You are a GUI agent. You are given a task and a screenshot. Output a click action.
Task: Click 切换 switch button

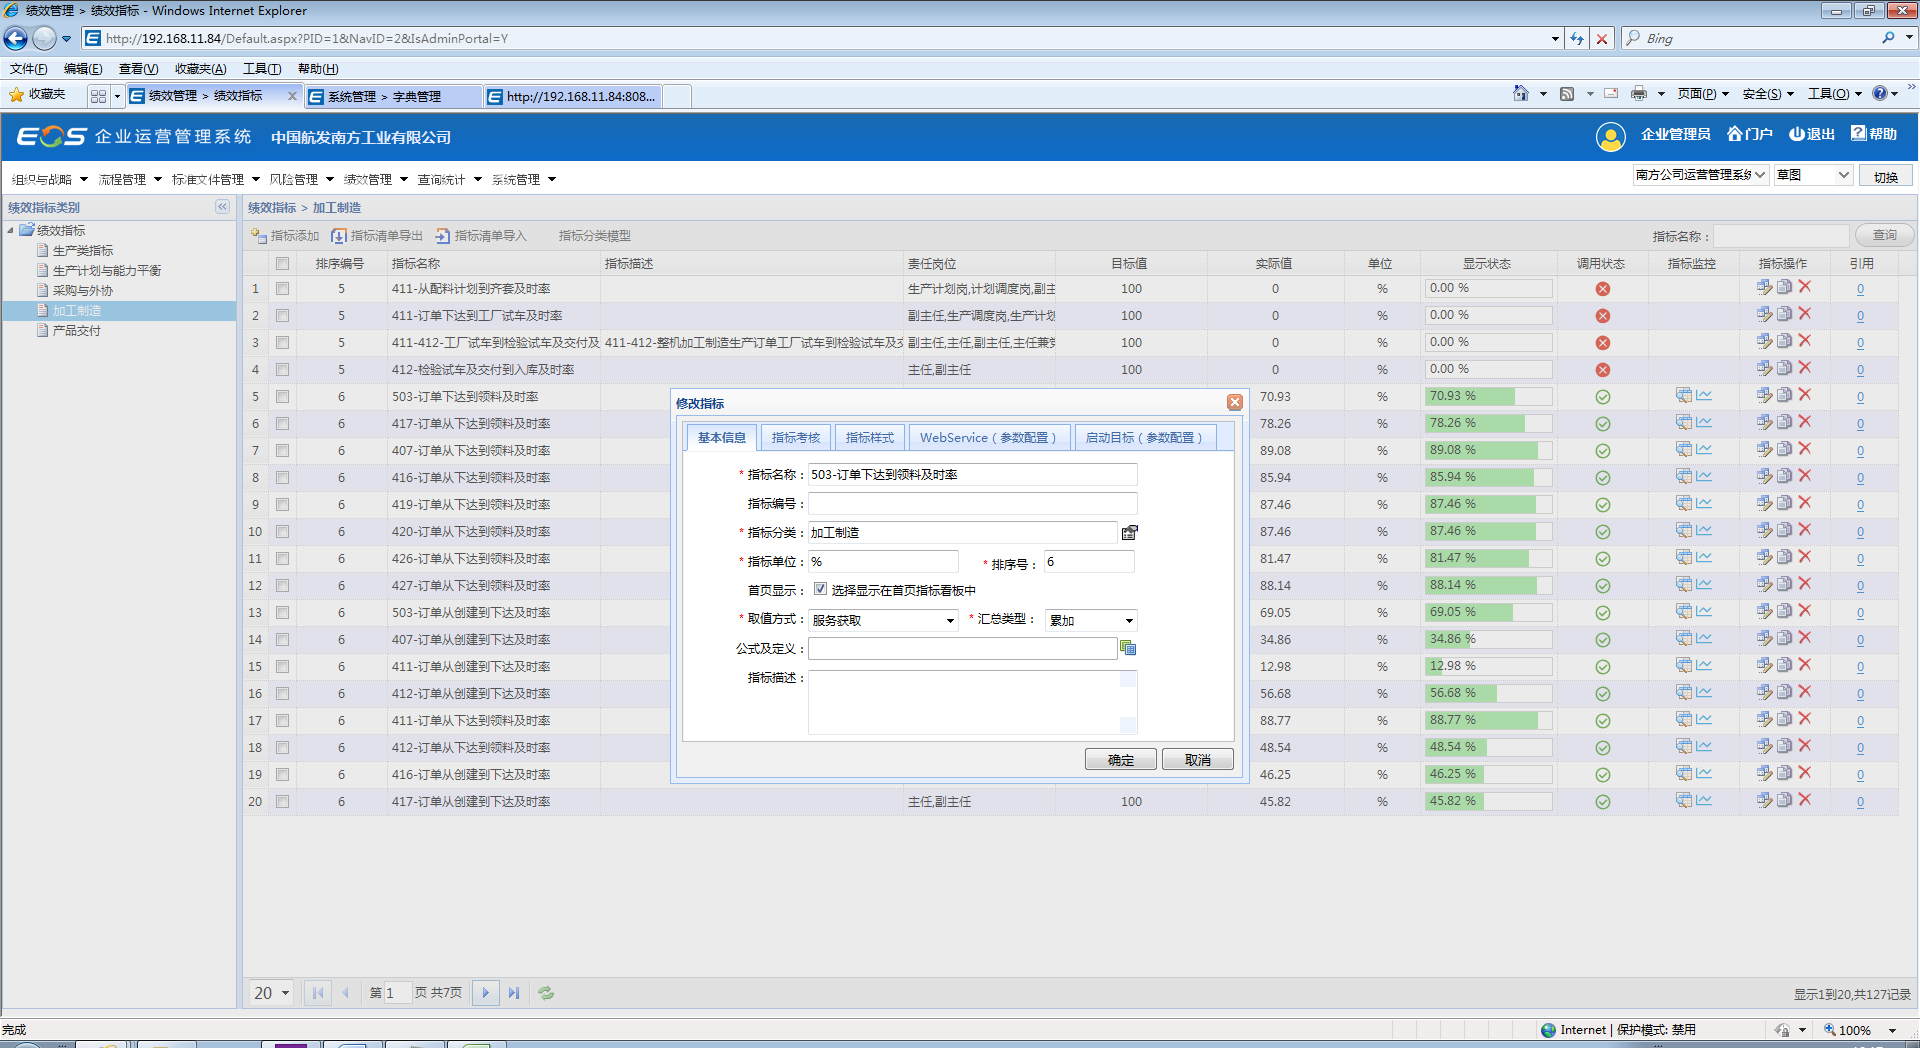pos(1886,177)
